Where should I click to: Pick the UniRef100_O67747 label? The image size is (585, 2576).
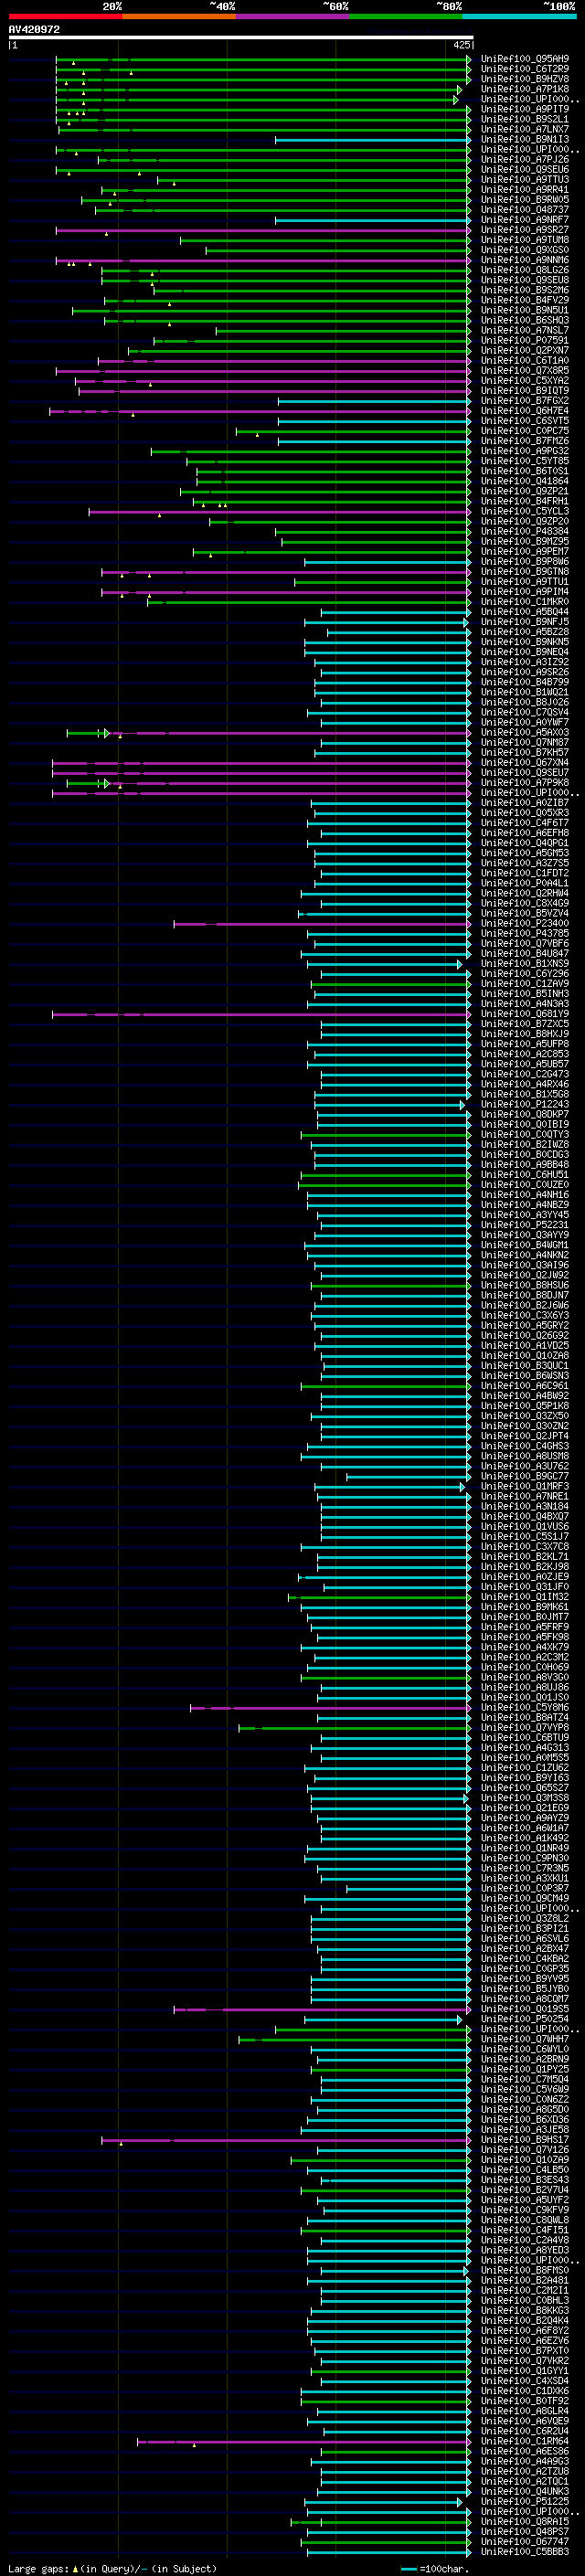[524, 2542]
